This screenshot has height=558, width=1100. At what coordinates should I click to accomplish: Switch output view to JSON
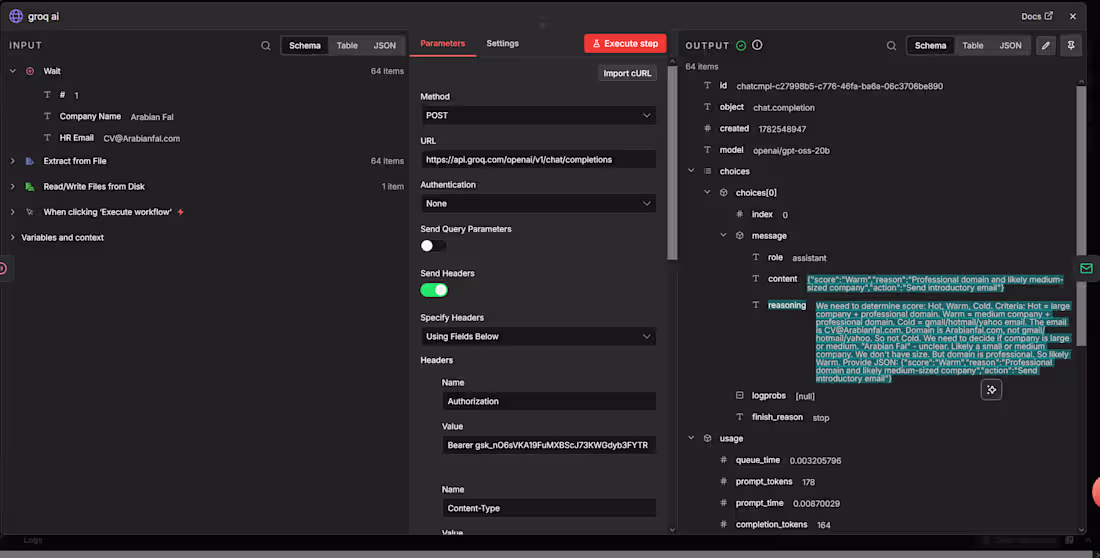pyautogui.click(x=1010, y=46)
